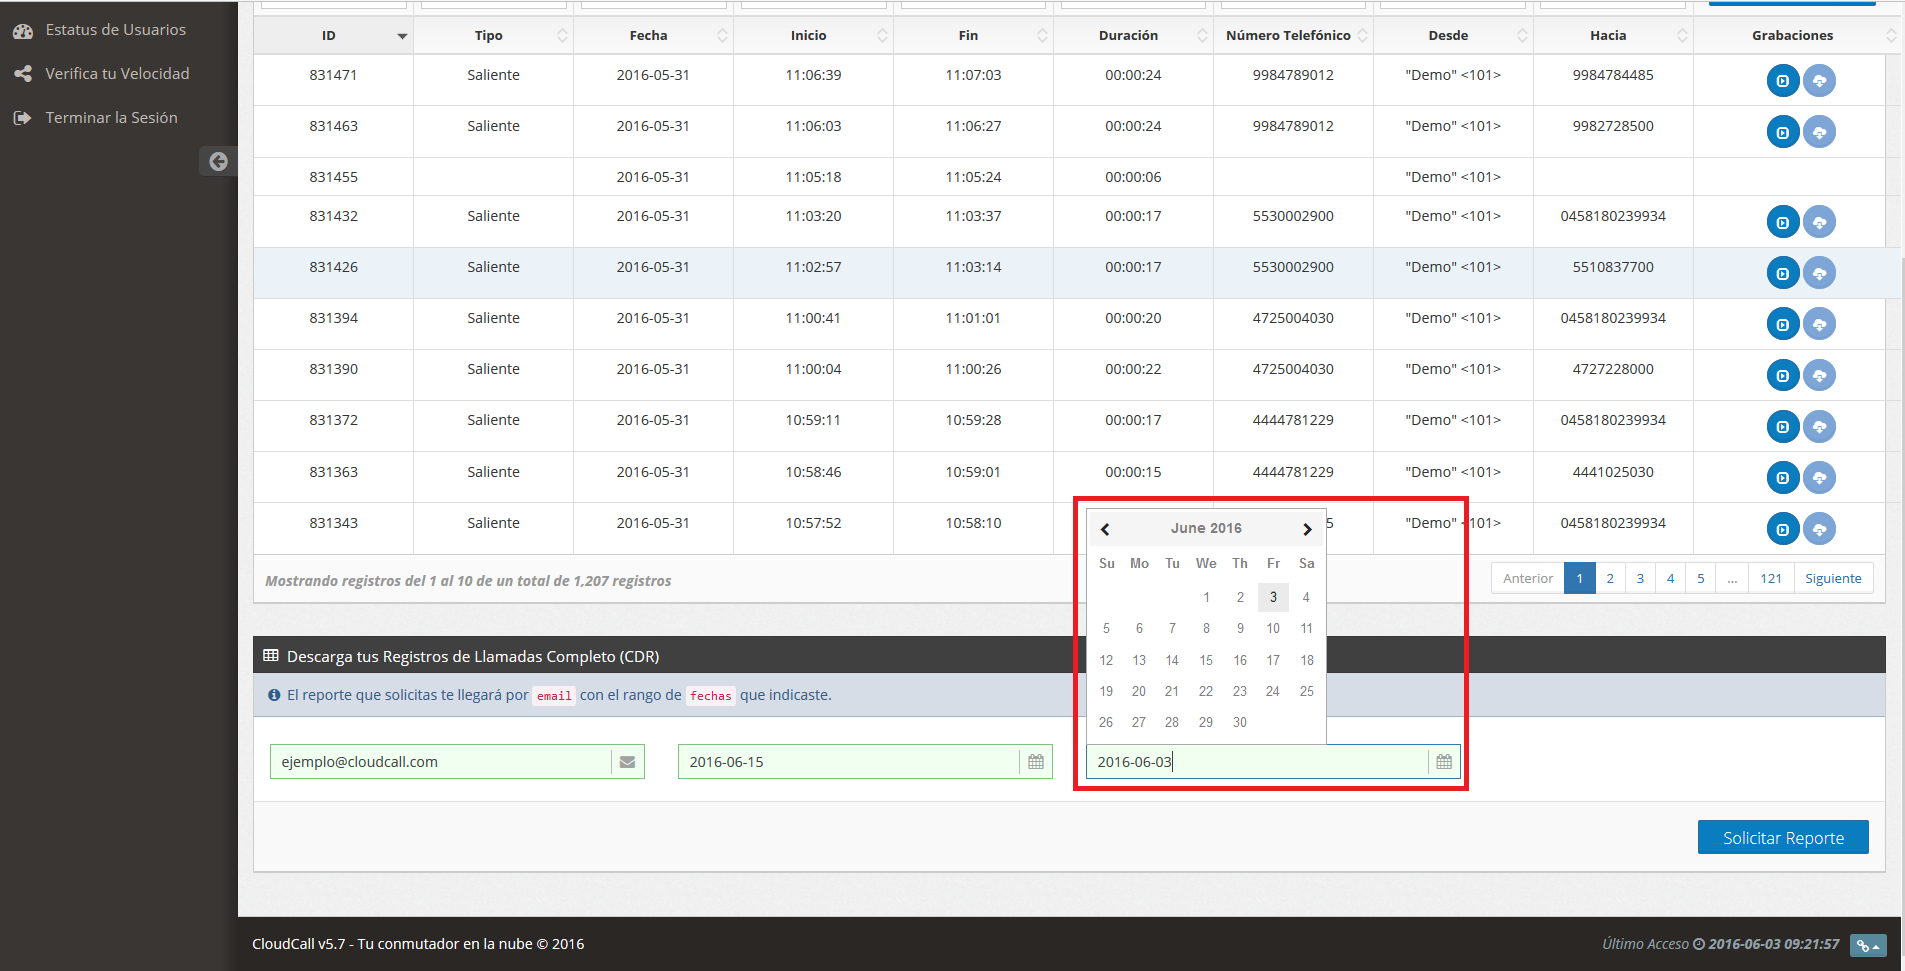Sort table by Duración column
The height and width of the screenshot is (971, 1905).
click(x=1133, y=35)
